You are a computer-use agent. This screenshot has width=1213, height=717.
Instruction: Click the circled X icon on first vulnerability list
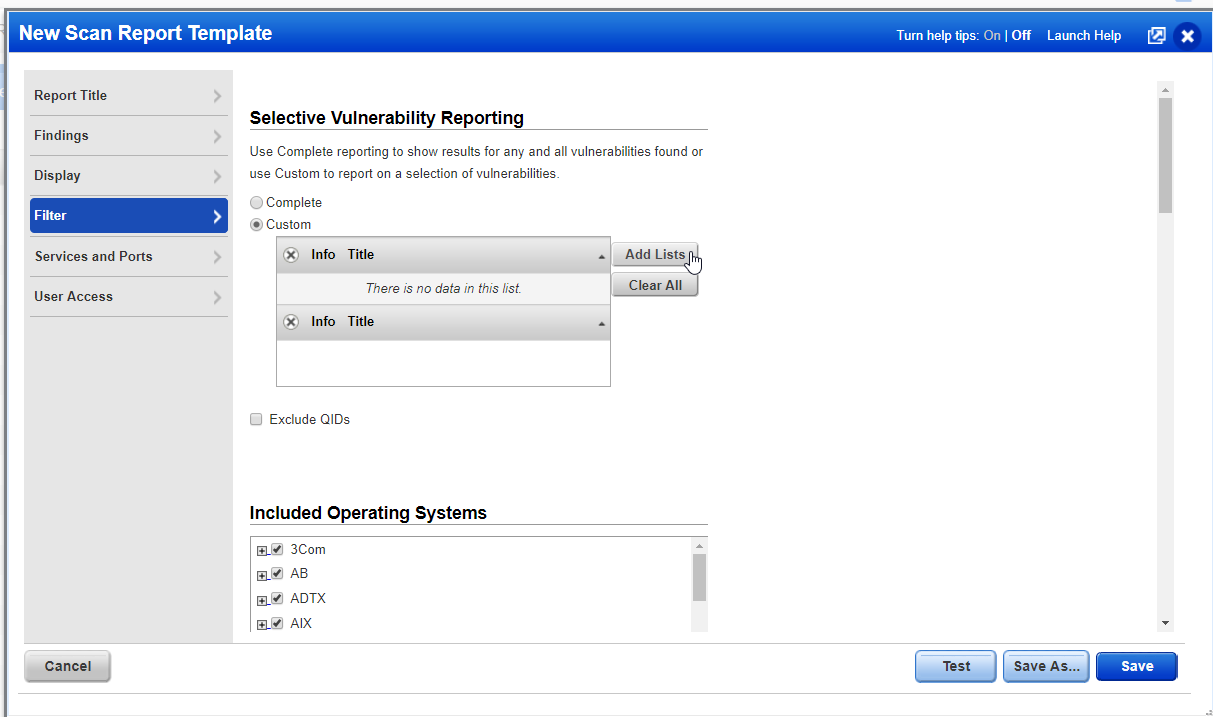(x=291, y=254)
